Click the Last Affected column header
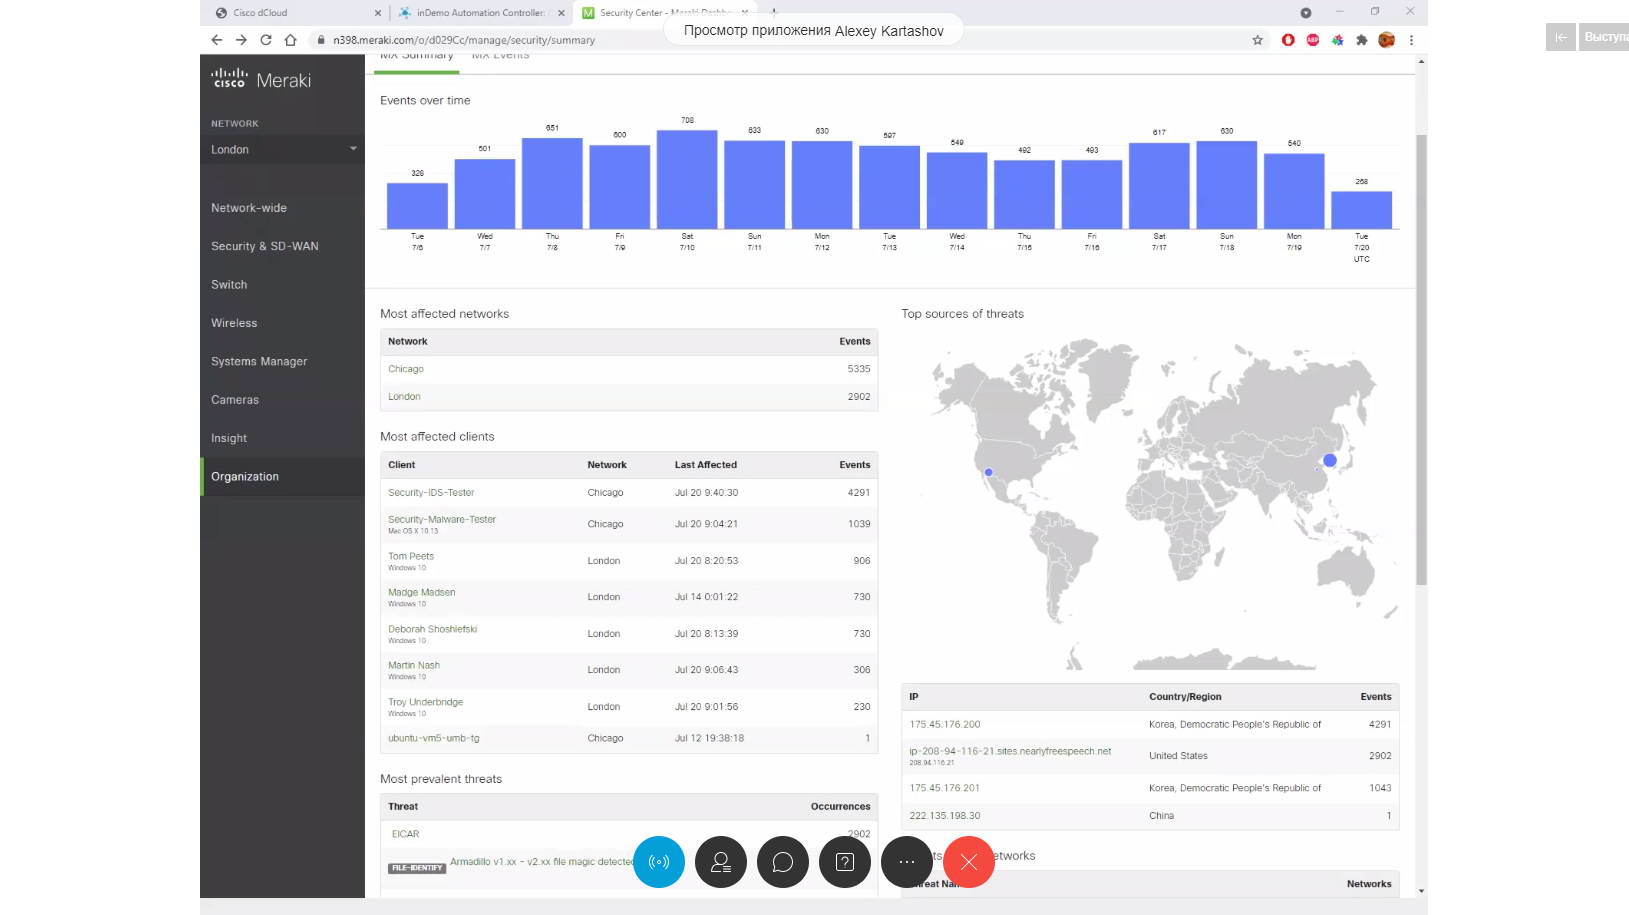The height and width of the screenshot is (915, 1629). [706, 465]
